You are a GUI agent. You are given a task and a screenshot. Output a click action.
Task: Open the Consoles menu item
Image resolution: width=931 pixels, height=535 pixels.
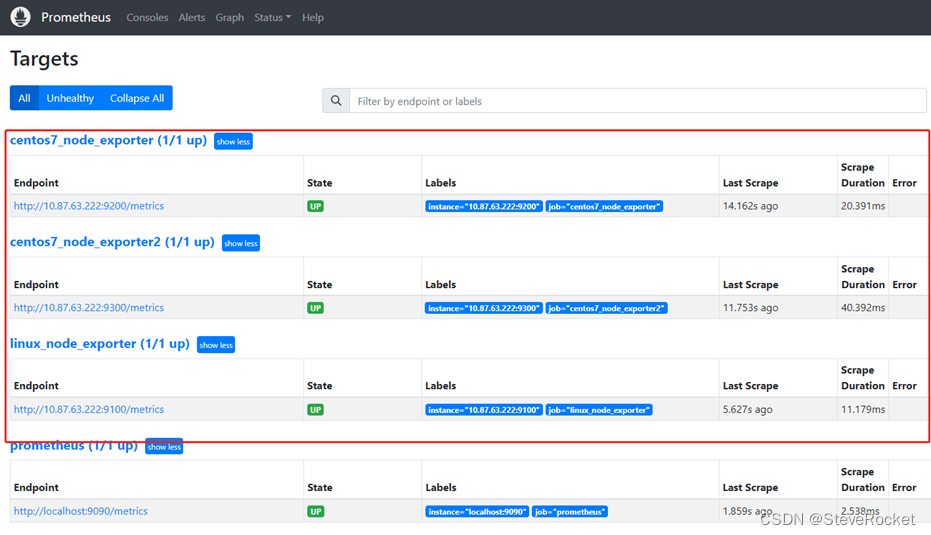147,17
